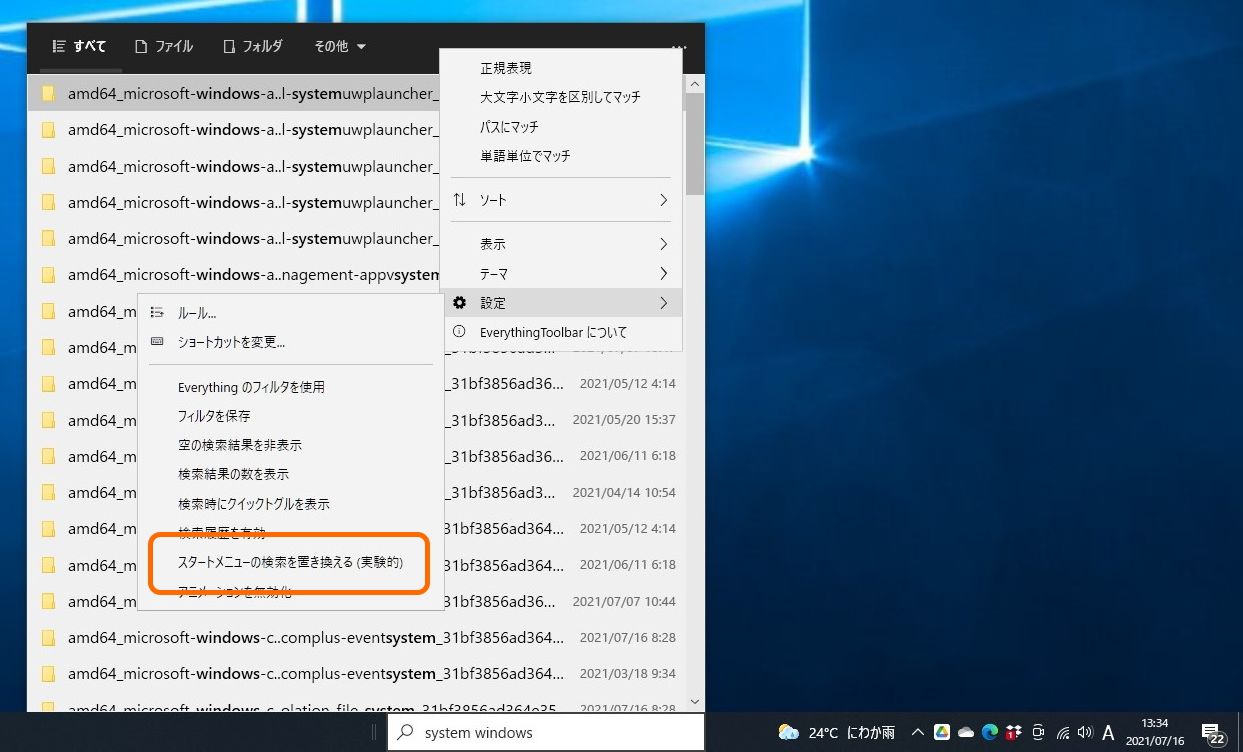Switch to the ファイル tab
Image resolution: width=1243 pixels, height=752 pixels.
coord(163,46)
